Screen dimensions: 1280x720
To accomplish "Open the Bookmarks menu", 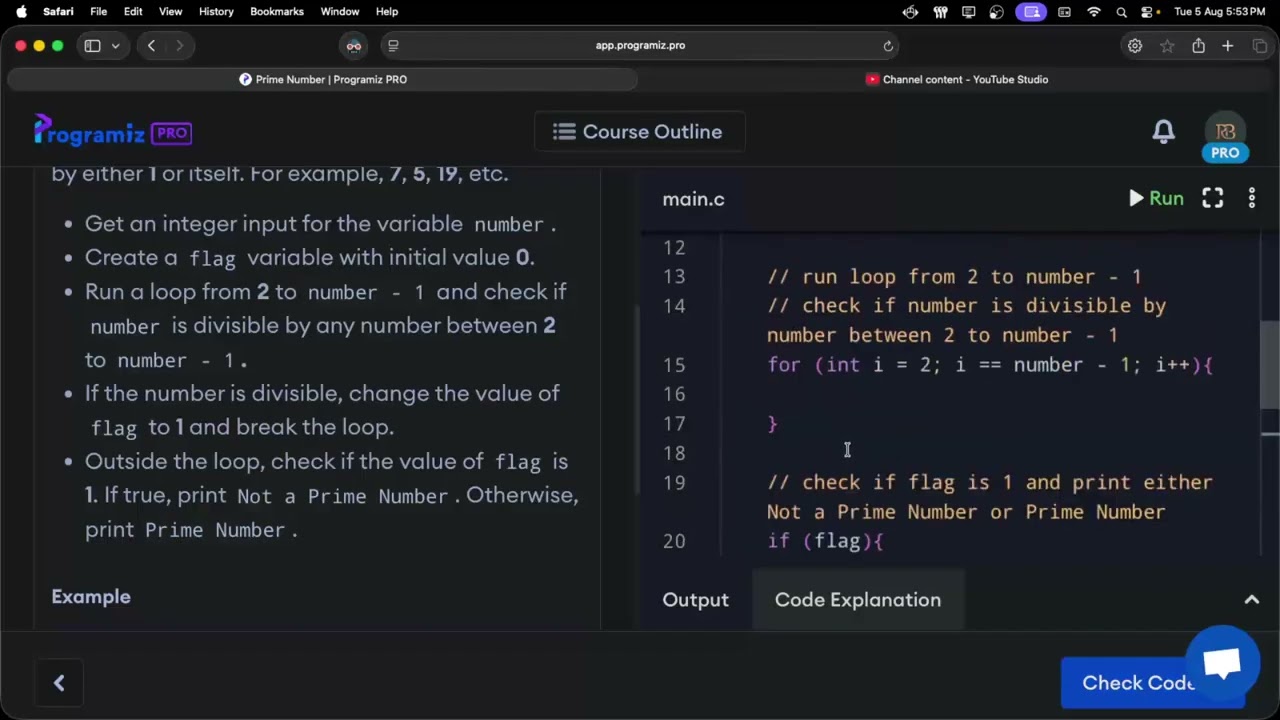I will click(x=277, y=12).
